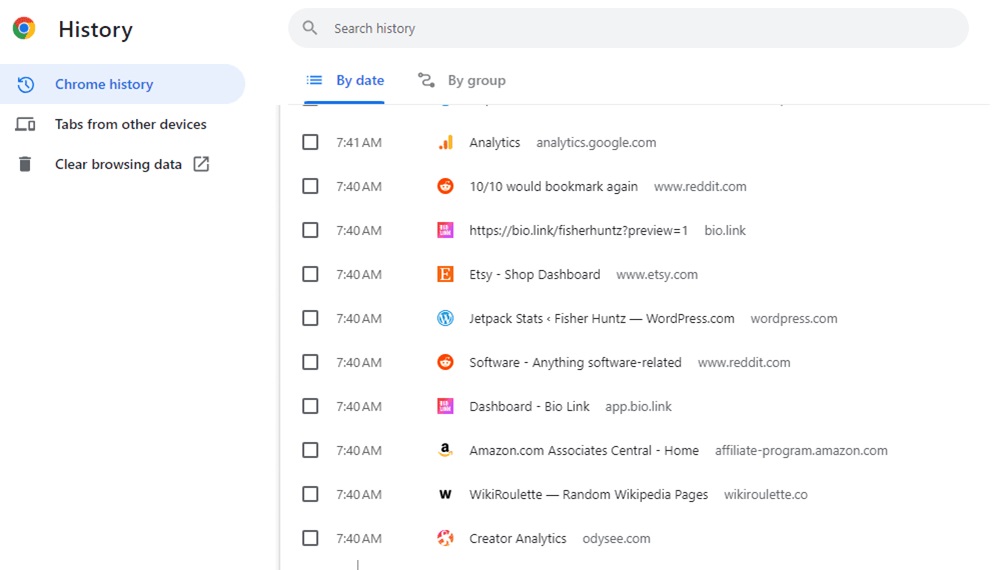Click the History page title
This screenshot has height=570, width=1000.
96,29
